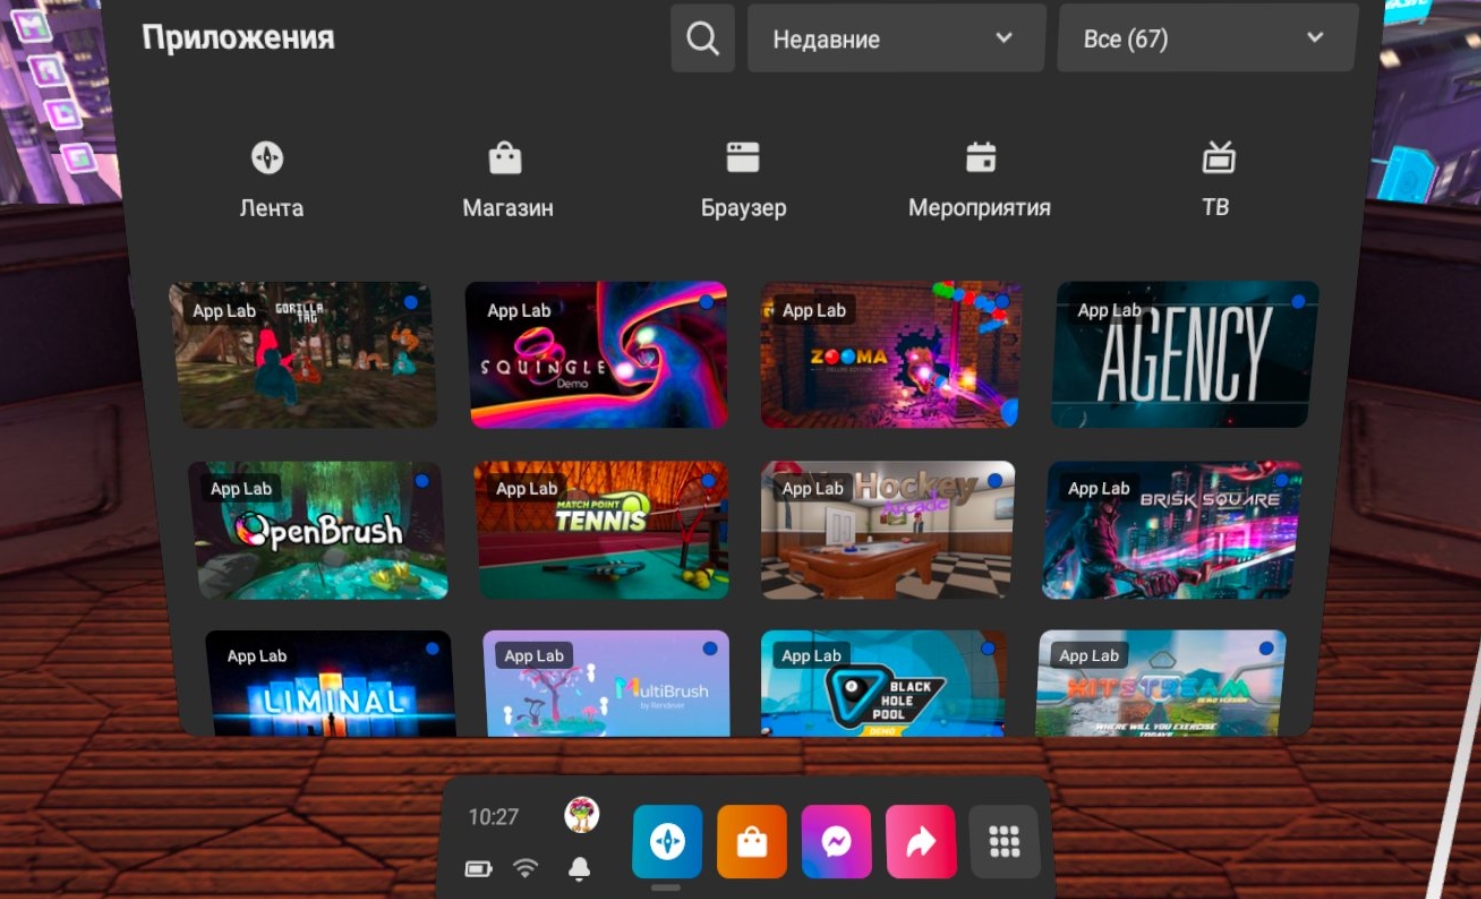This screenshot has width=1481, height=899.
Task: Check the Wi-Fi status icon
Action: point(525,869)
